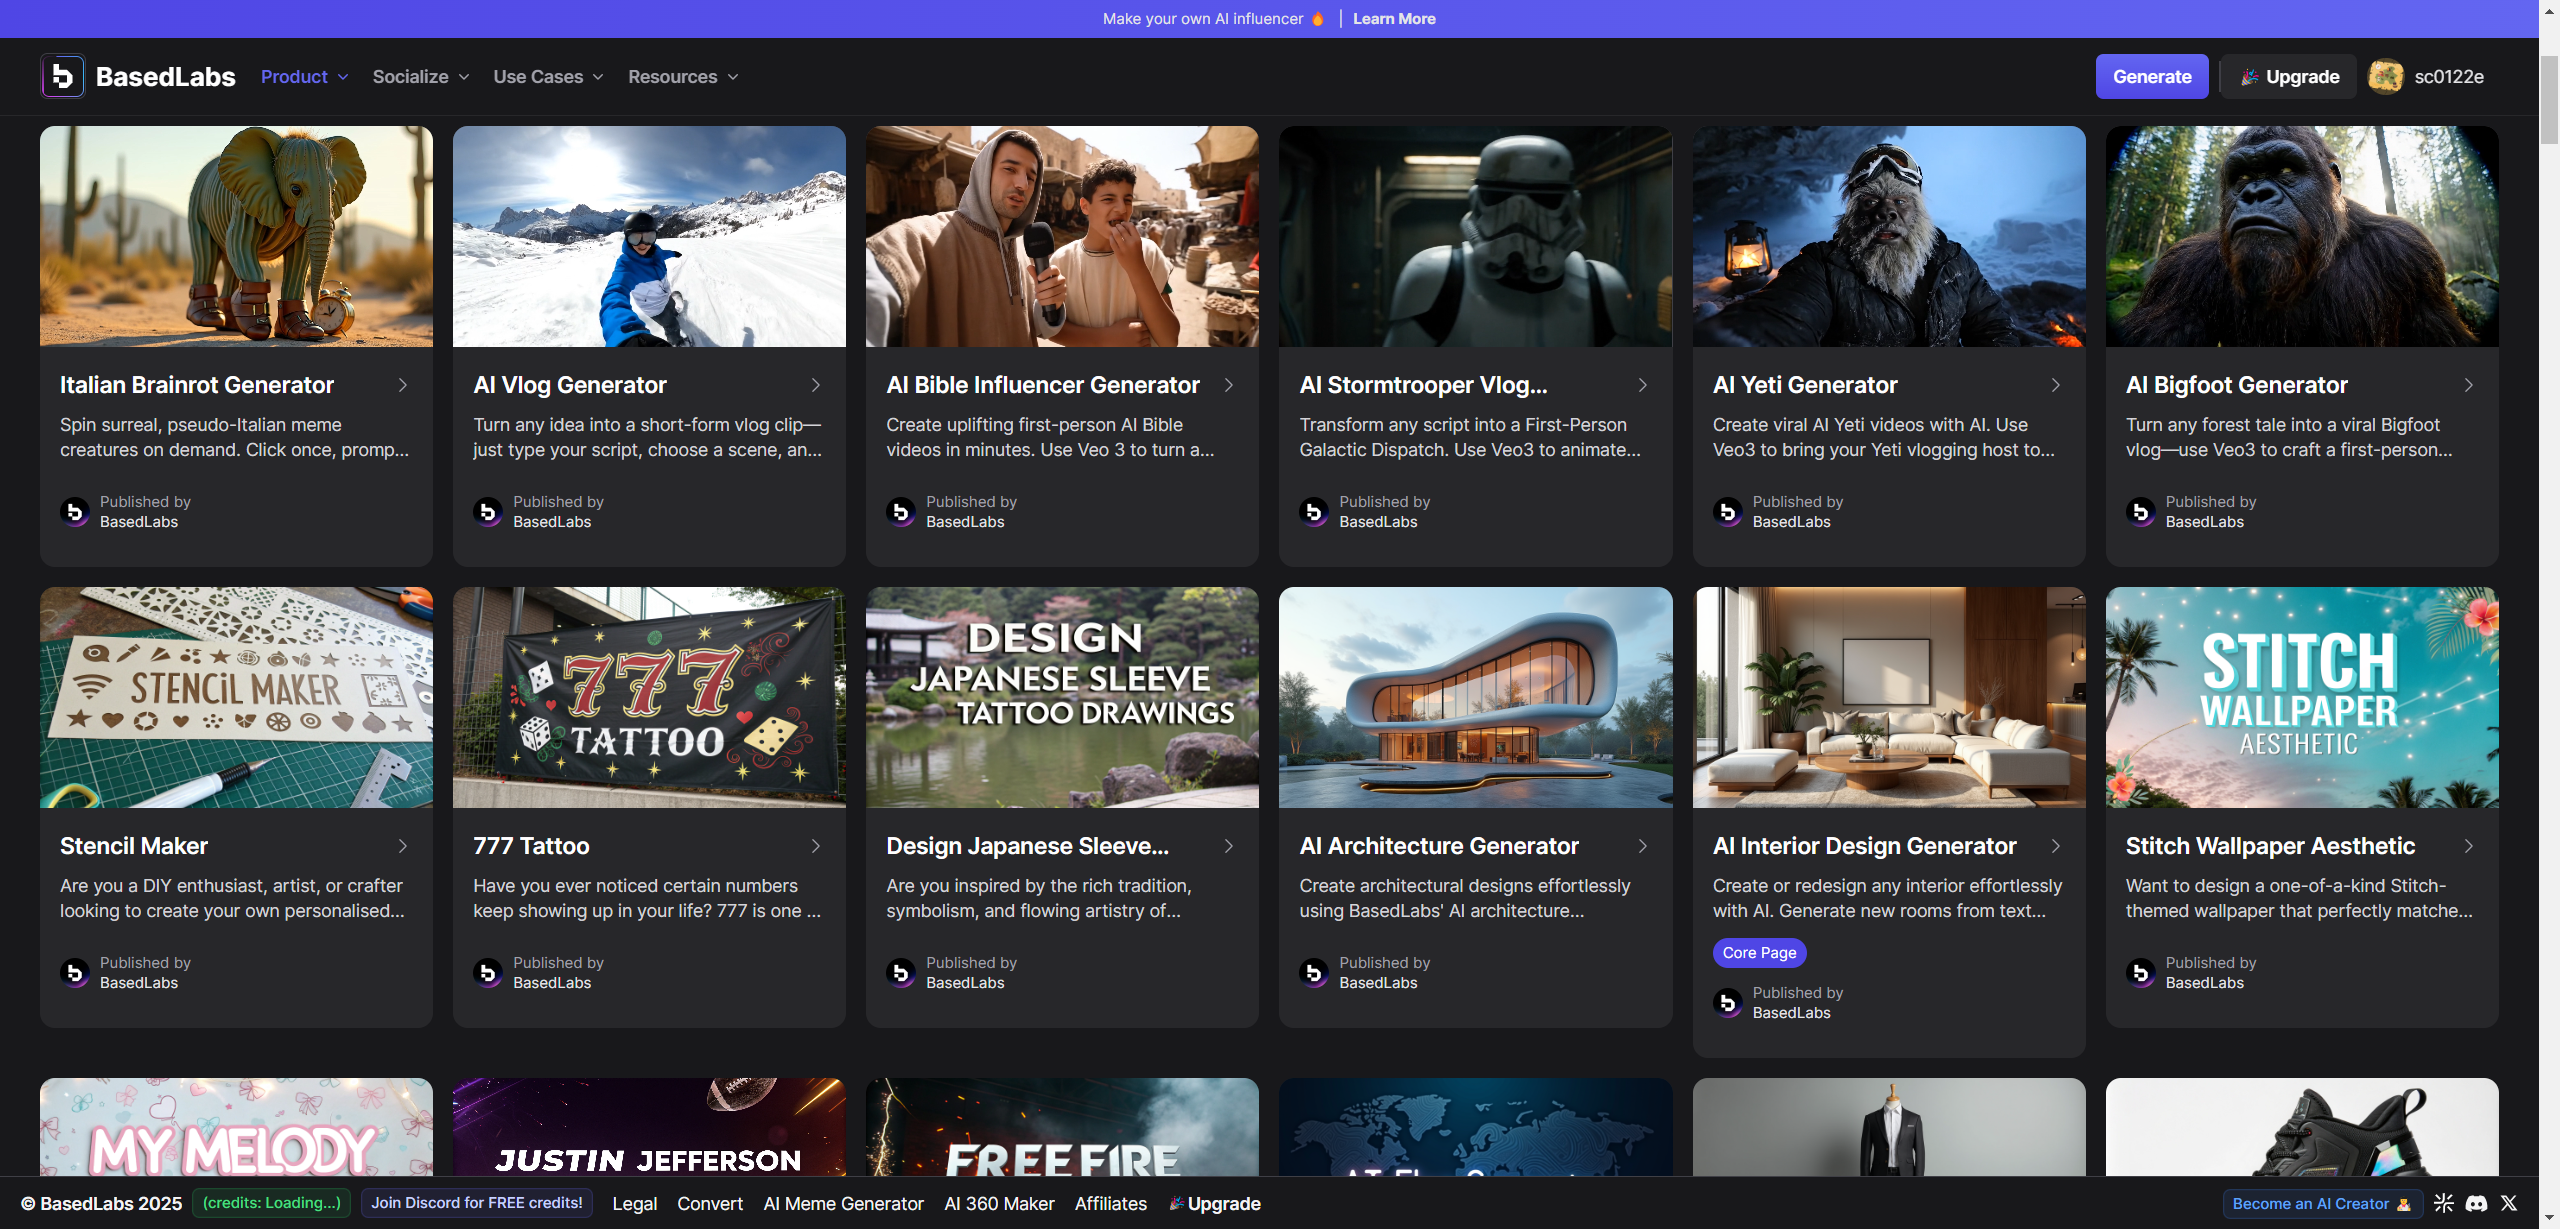Open the AI Vlog snowboarder thumbnail
The image size is (2560, 1229).
pos(649,237)
